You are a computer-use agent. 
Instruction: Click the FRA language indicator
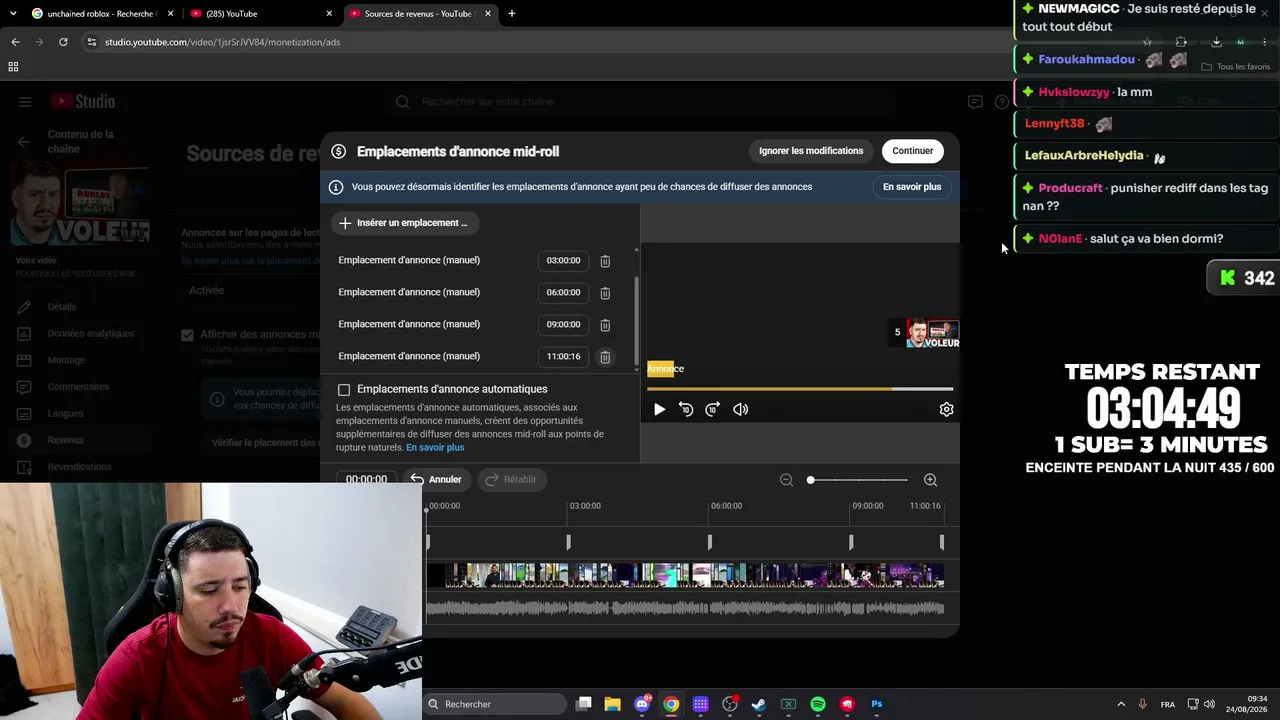click(x=1168, y=704)
